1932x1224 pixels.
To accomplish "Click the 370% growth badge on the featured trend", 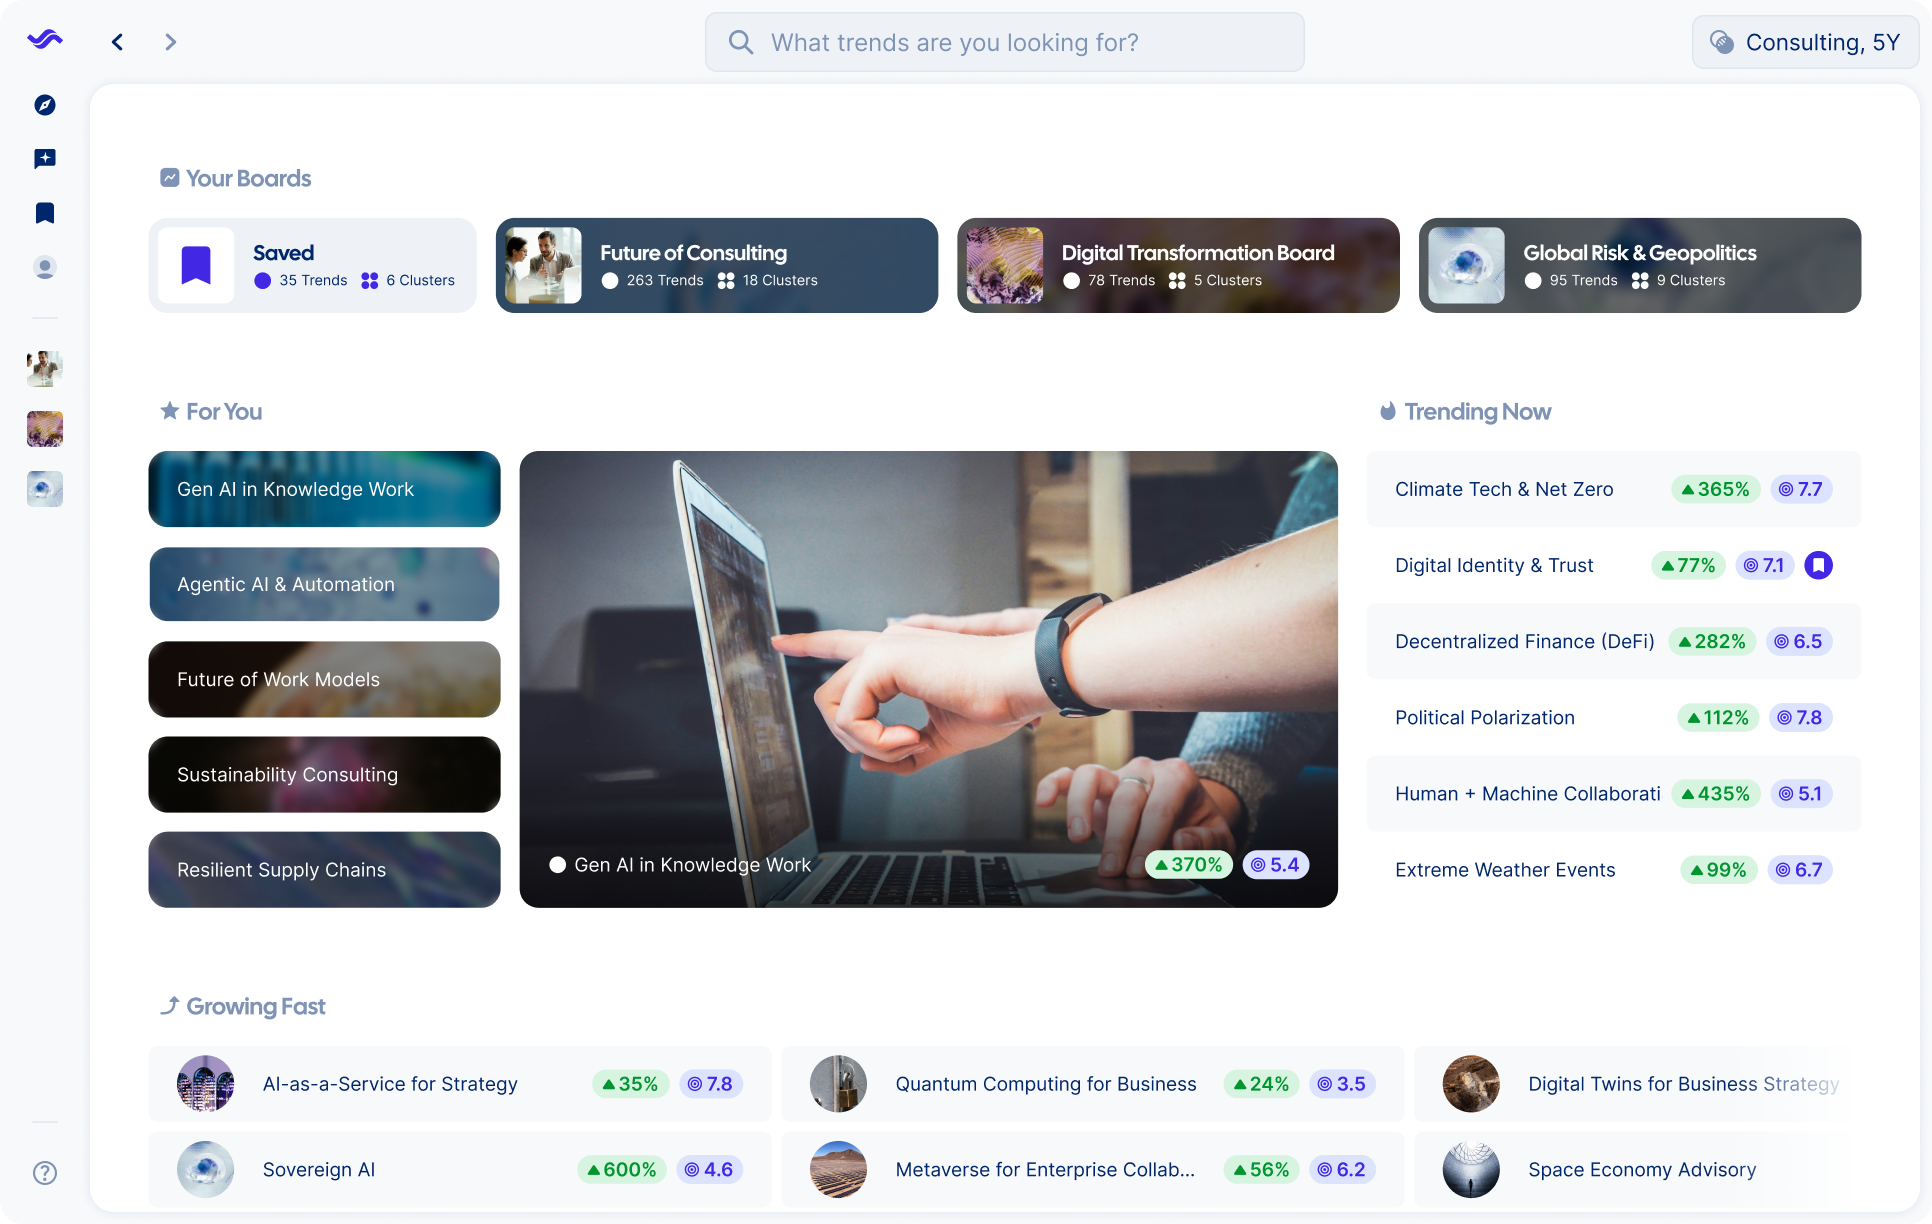I will (1188, 864).
